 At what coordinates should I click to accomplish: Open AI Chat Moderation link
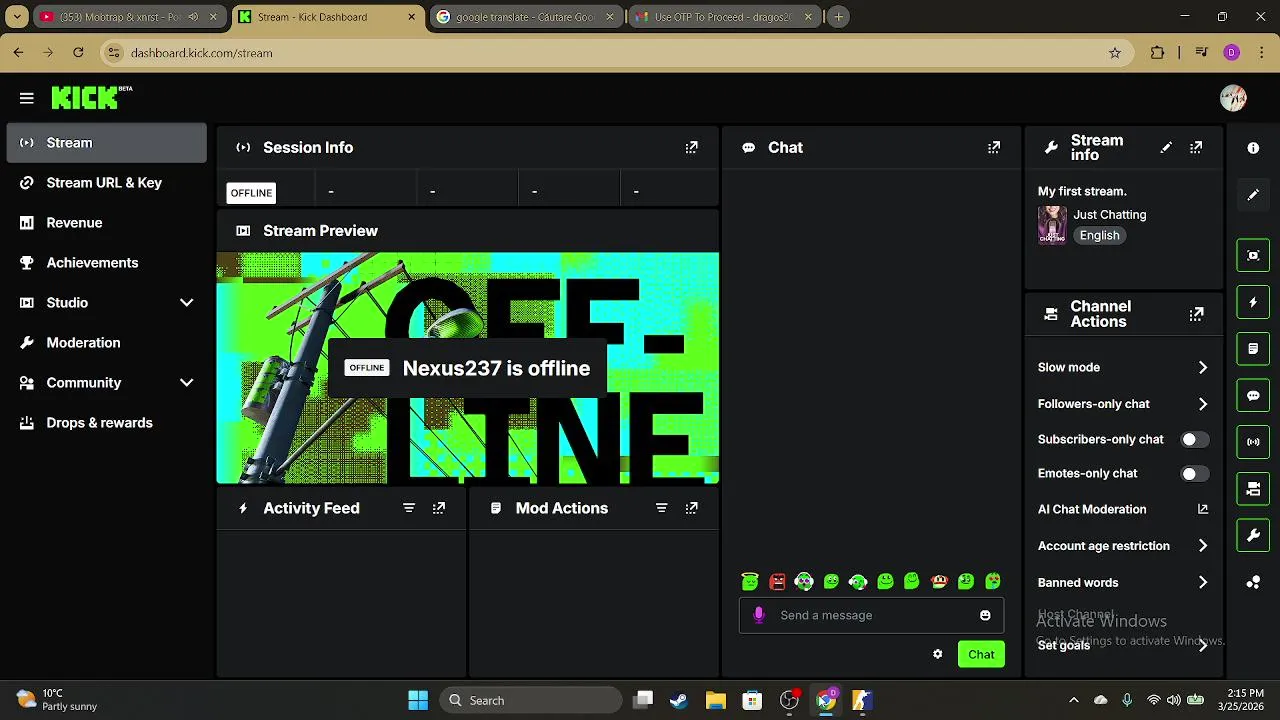point(1123,509)
